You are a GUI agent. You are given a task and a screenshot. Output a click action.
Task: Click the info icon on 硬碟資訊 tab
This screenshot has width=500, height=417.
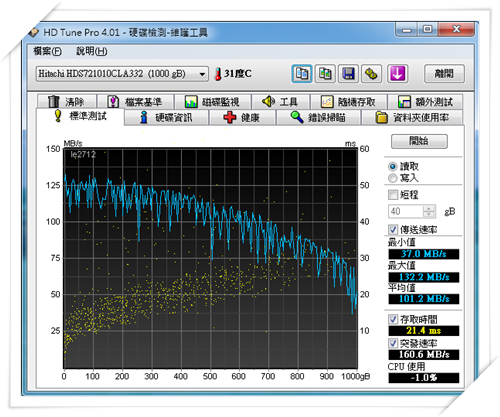pyautogui.click(x=144, y=117)
